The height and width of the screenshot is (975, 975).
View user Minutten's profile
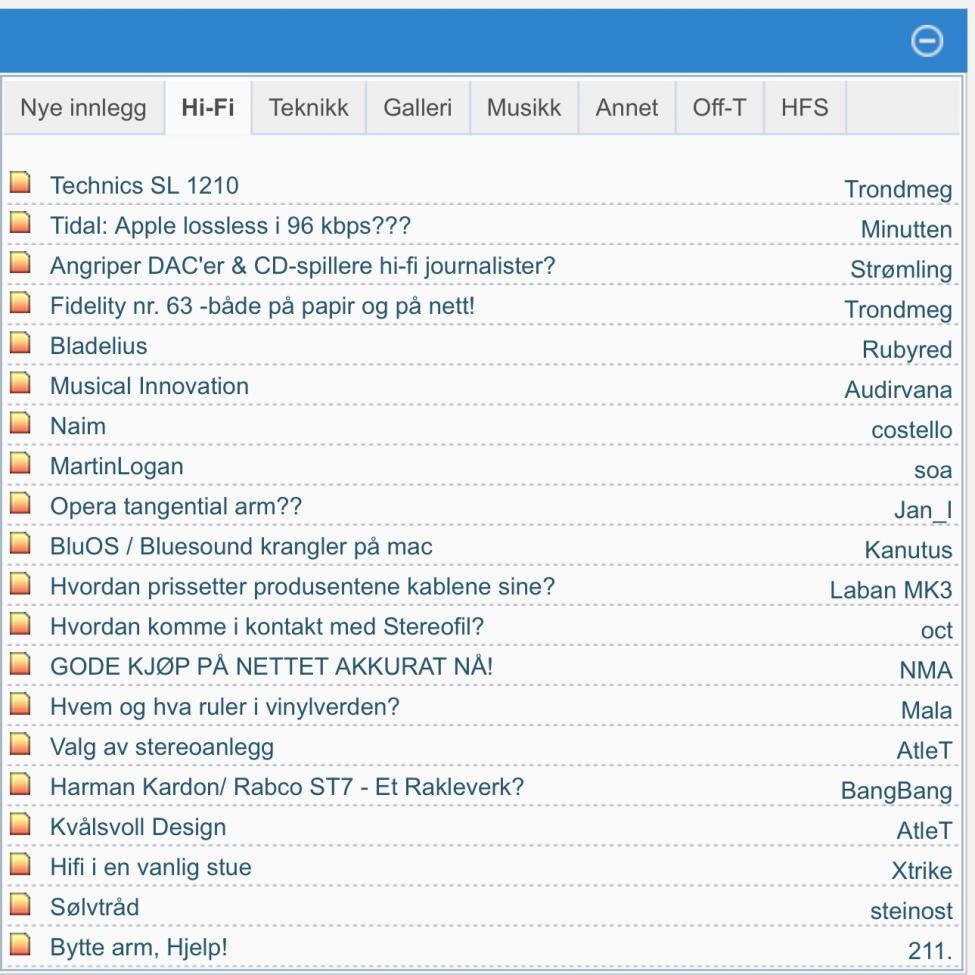click(907, 229)
